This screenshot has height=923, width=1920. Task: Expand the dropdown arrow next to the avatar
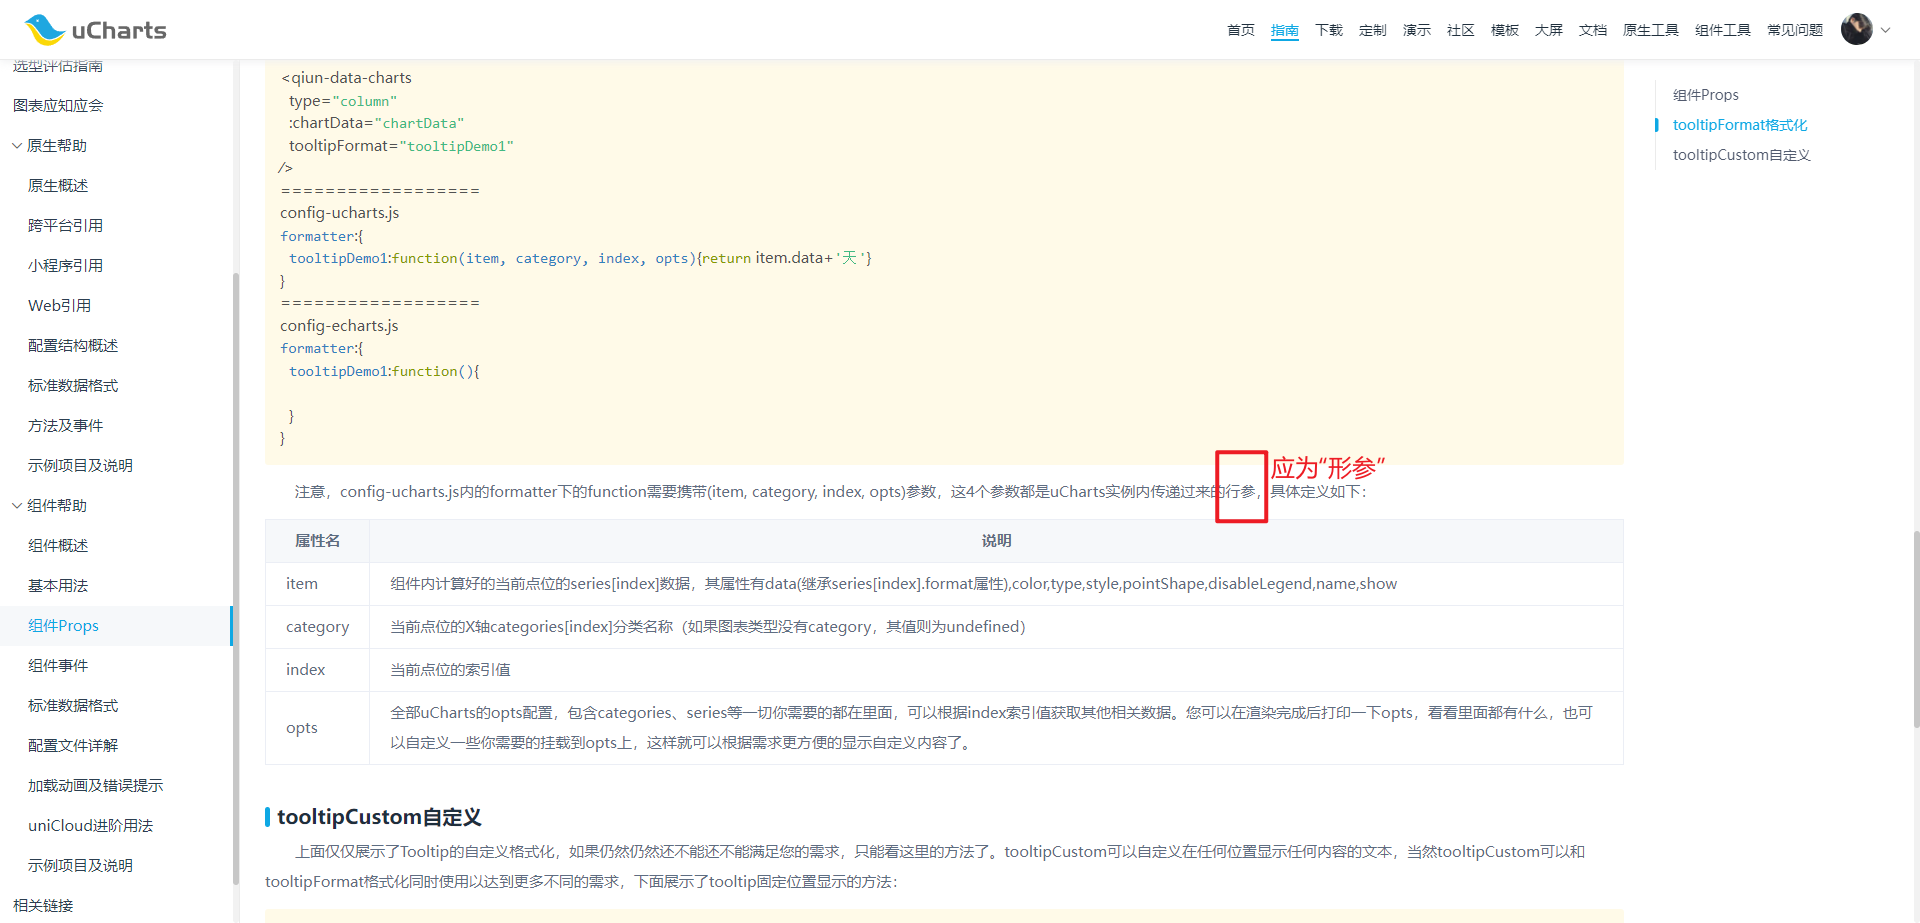coord(1885,31)
